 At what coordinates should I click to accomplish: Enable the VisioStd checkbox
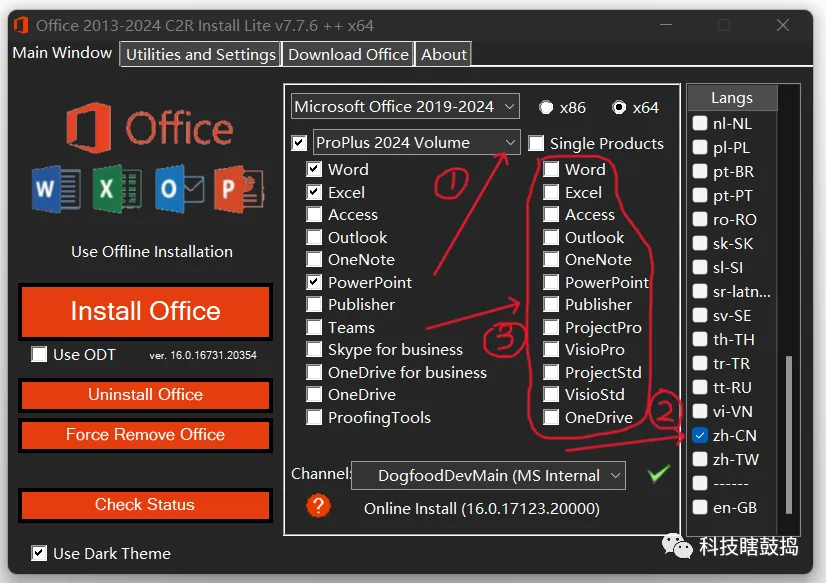[551, 394]
